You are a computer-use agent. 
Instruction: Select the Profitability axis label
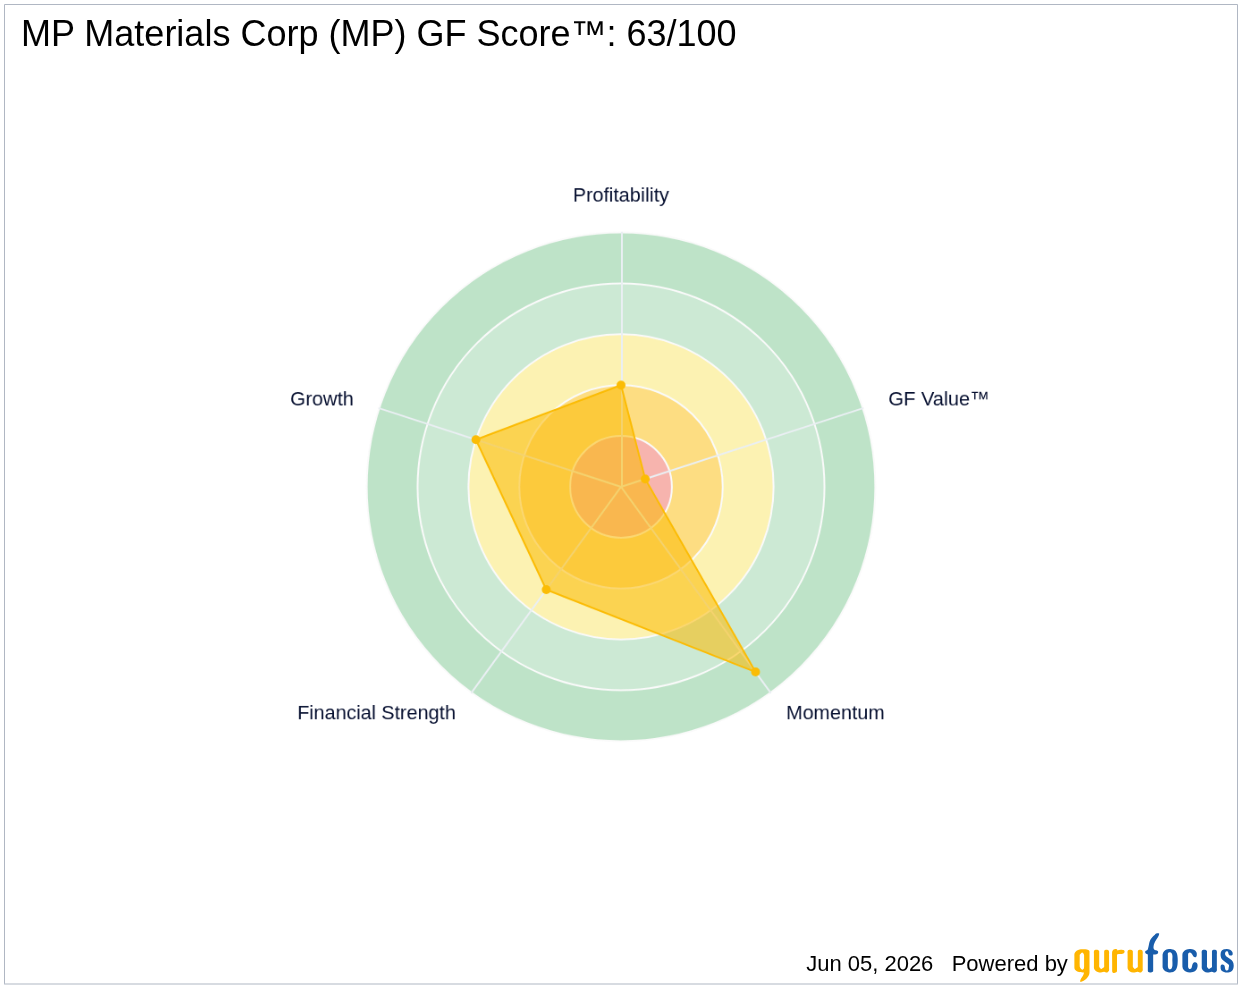tap(621, 195)
